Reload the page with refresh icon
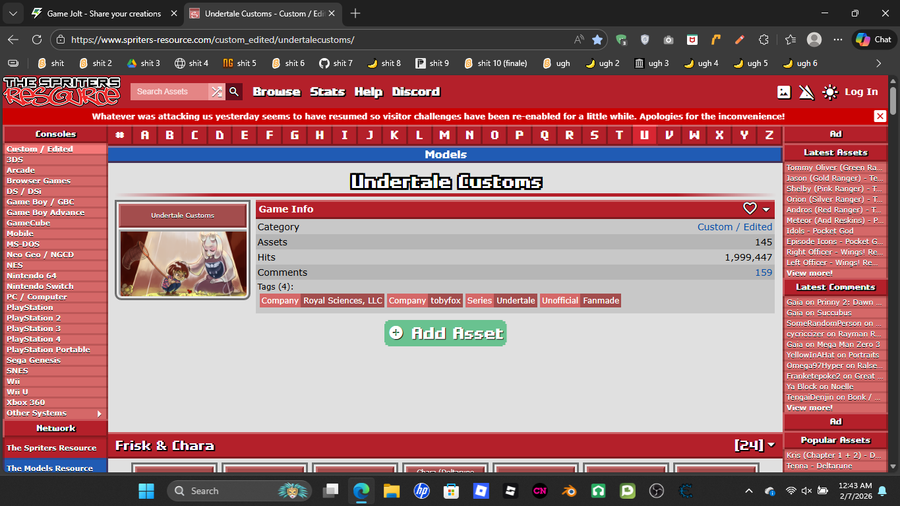This screenshot has width=900, height=506. click(37, 40)
